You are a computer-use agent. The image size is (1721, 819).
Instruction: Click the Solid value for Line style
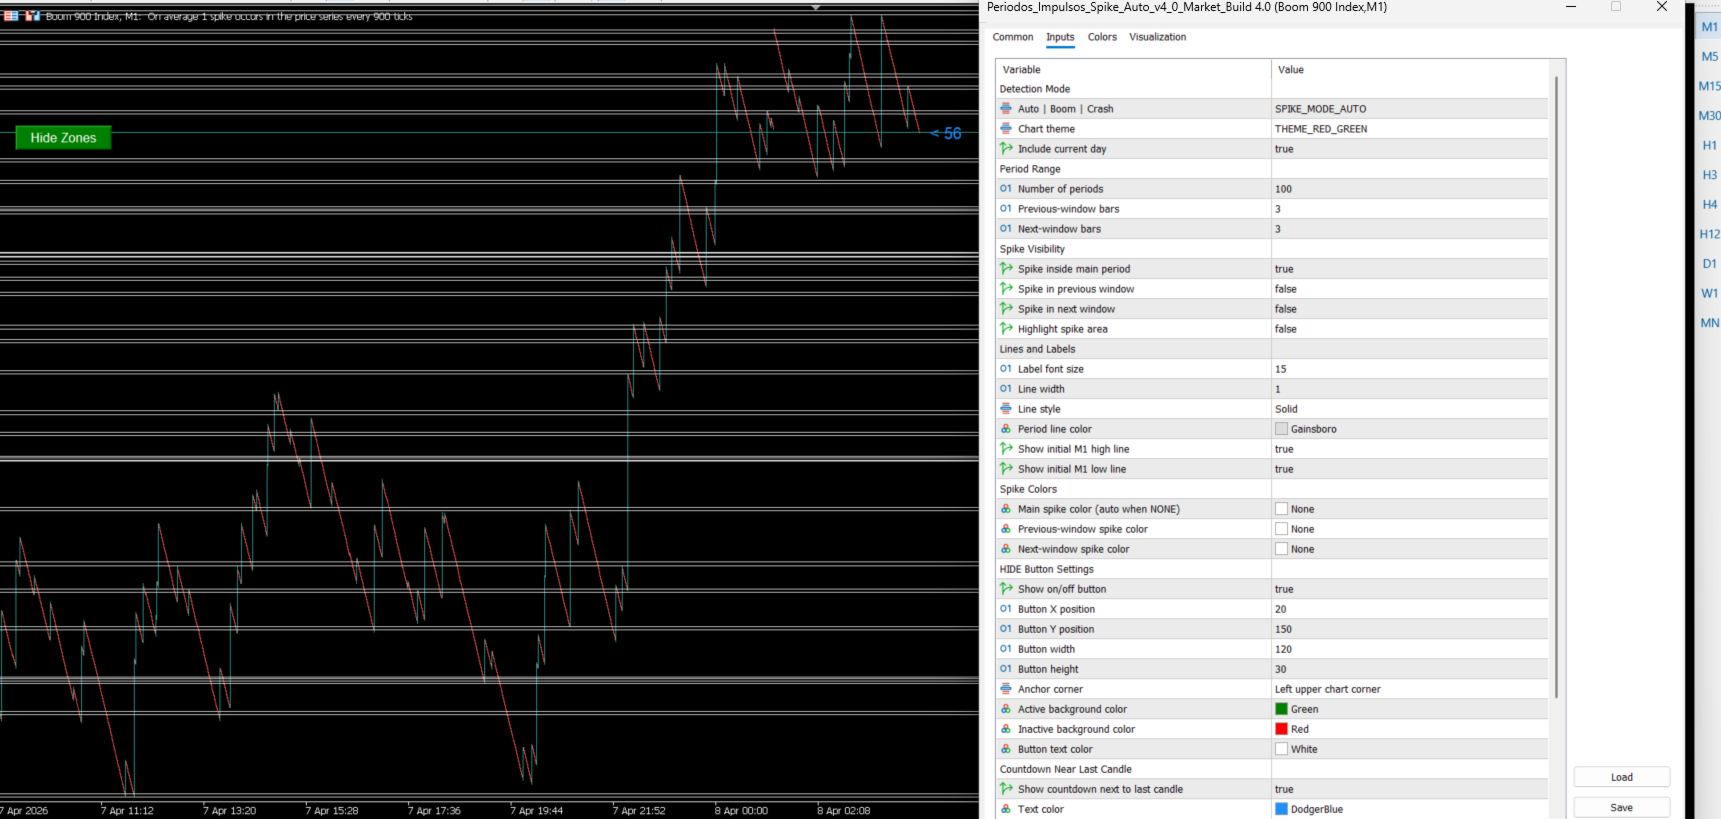click(x=1286, y=409)
